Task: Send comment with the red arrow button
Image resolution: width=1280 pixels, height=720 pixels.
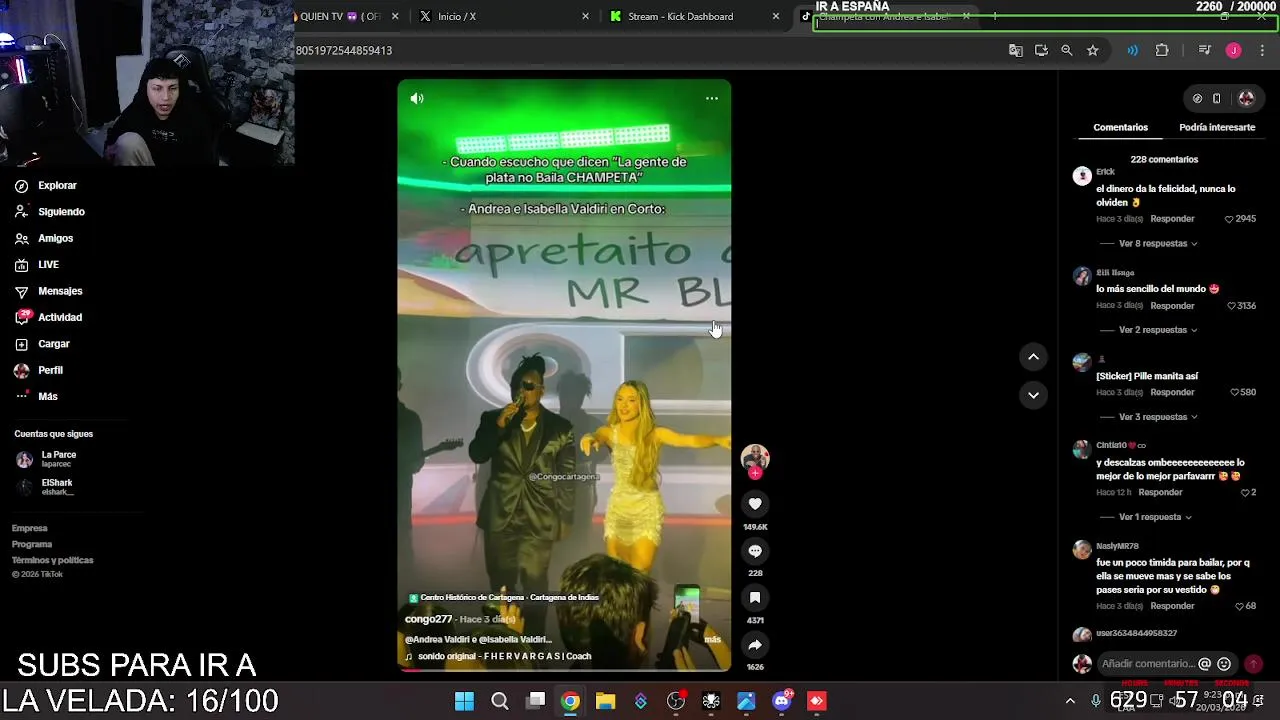Action: (x=1253, y=664)
